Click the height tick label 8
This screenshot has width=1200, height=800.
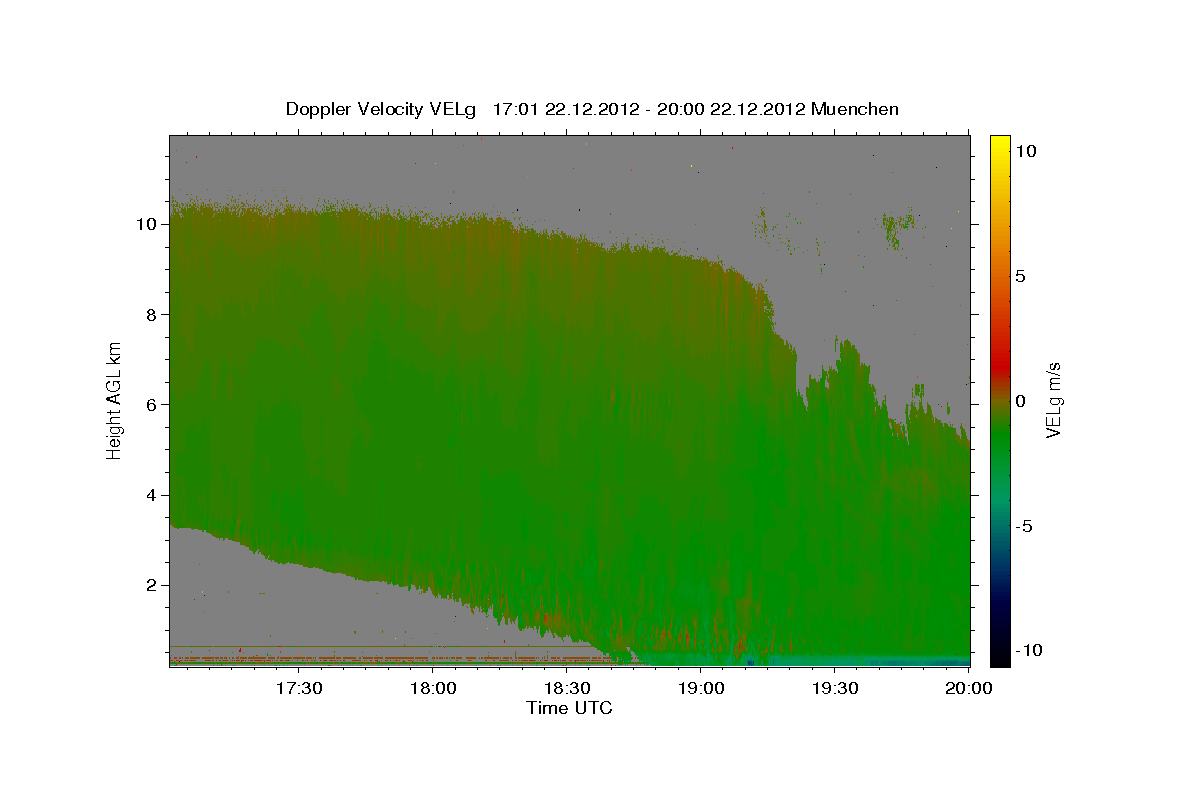153,315
